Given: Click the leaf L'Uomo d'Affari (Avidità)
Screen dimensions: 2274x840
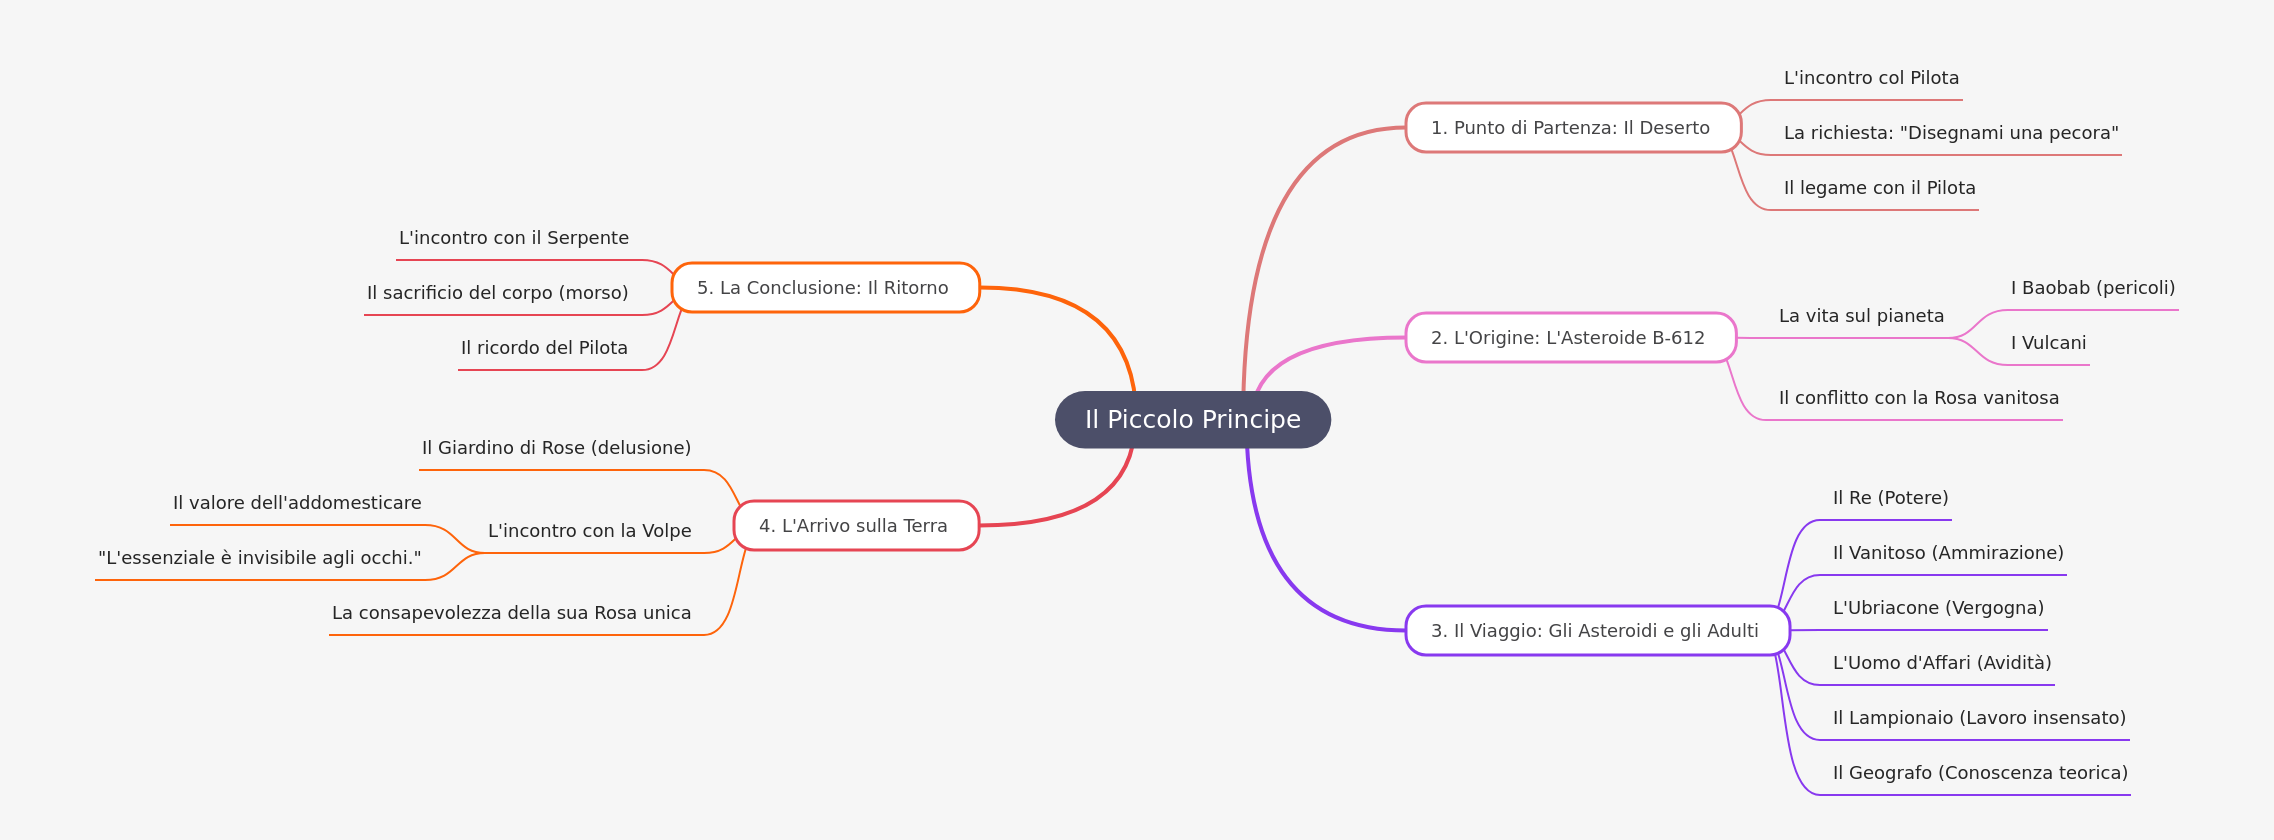Looking at the screenshot, I should click(x=1942, y=663).
